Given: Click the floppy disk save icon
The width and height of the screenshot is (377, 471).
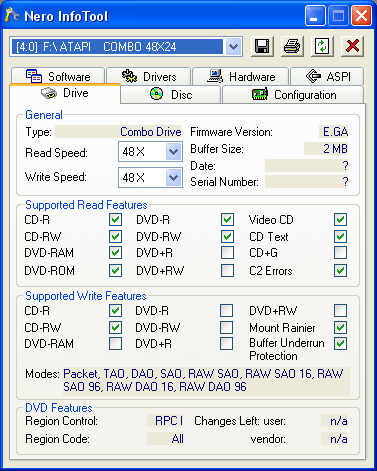Looking at the screenshot, I should tap(262, 46).
